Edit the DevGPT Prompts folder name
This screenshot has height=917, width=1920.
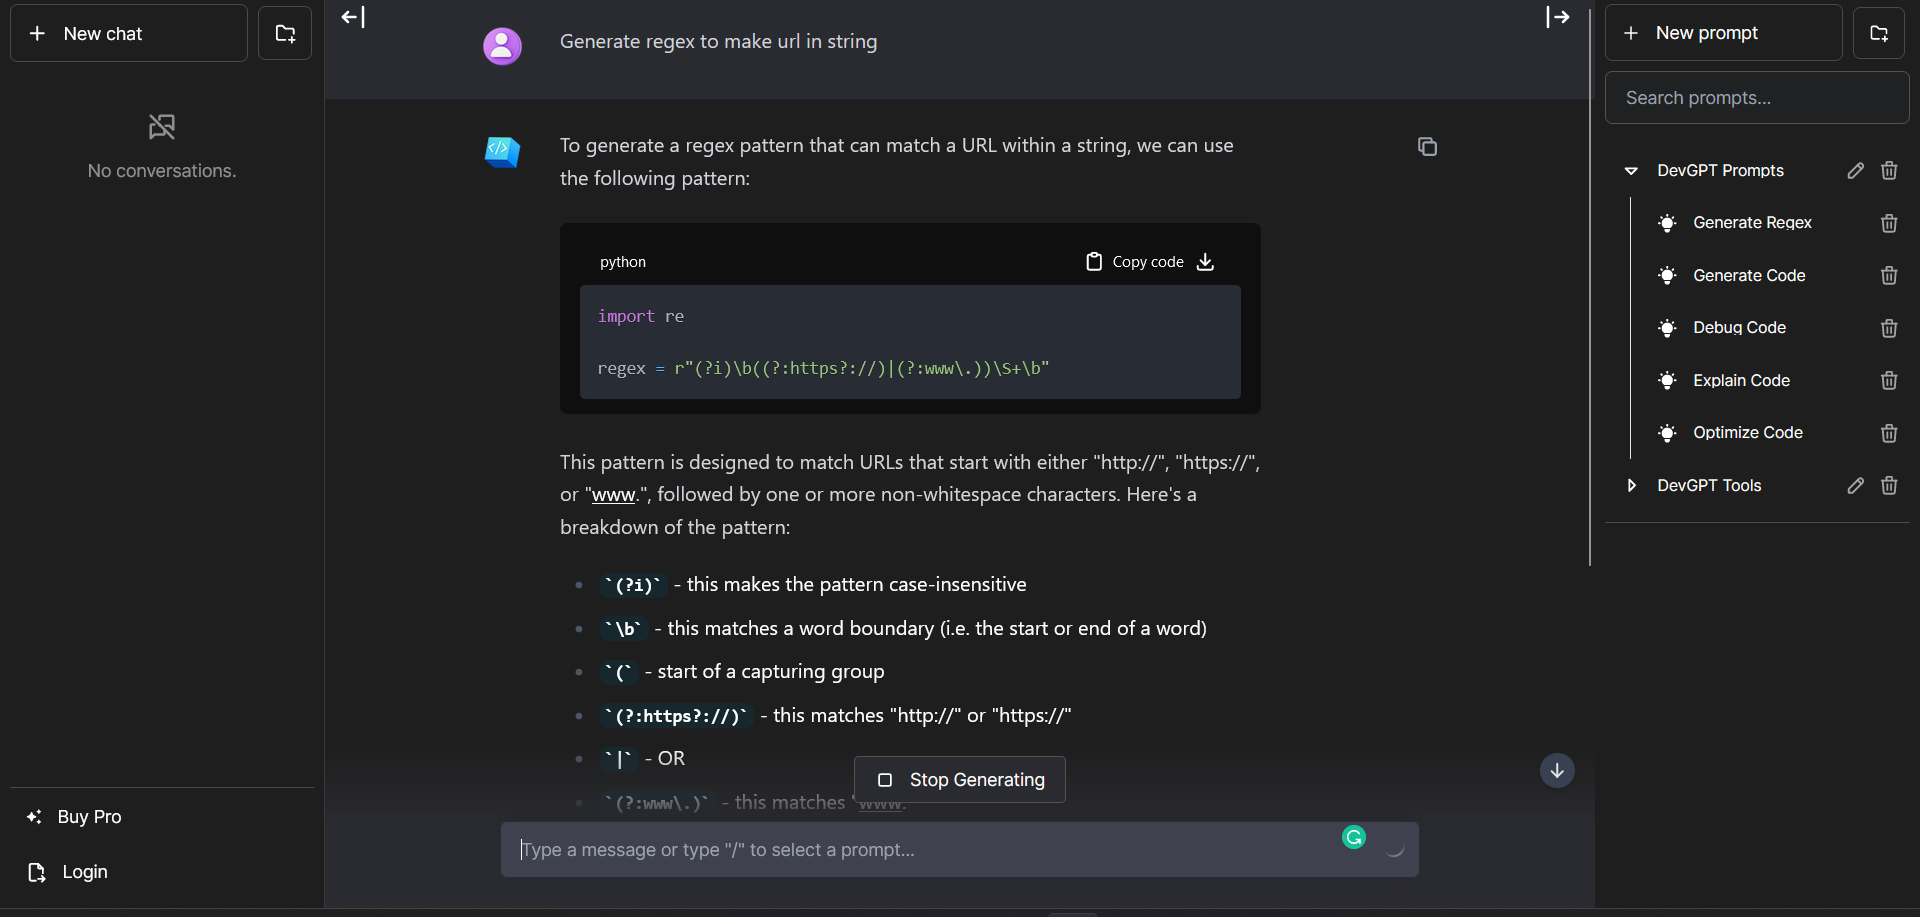(1855, 171)
